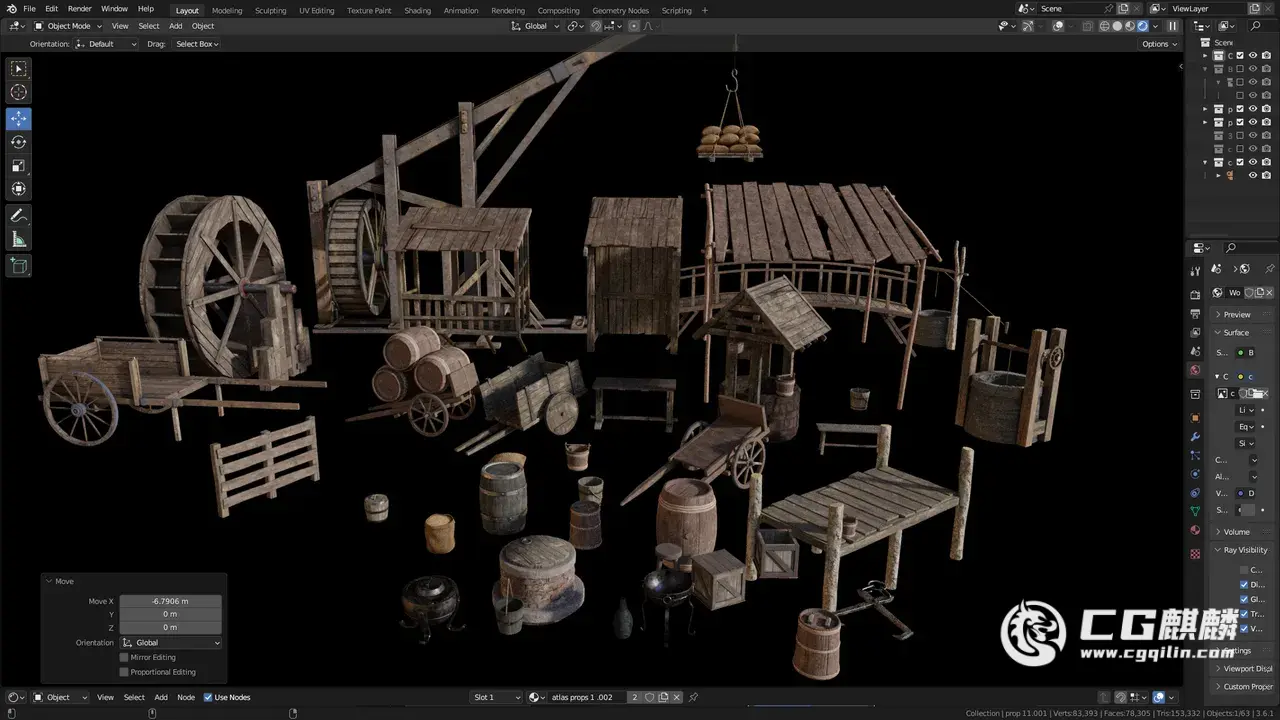Switch to the Shading workspace tab
Viewport: 1280px width, 720px height.
click(417, 10)
